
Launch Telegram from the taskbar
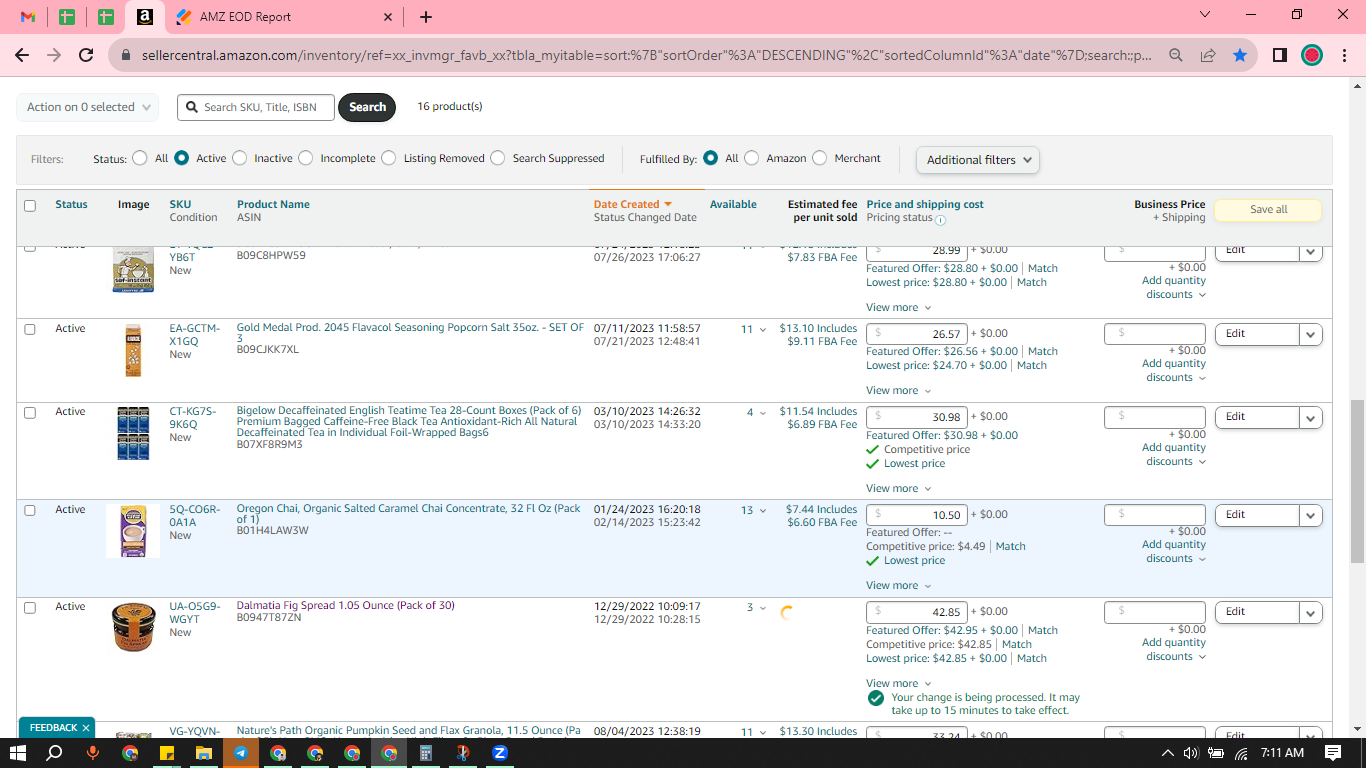[x=240, y=753]
